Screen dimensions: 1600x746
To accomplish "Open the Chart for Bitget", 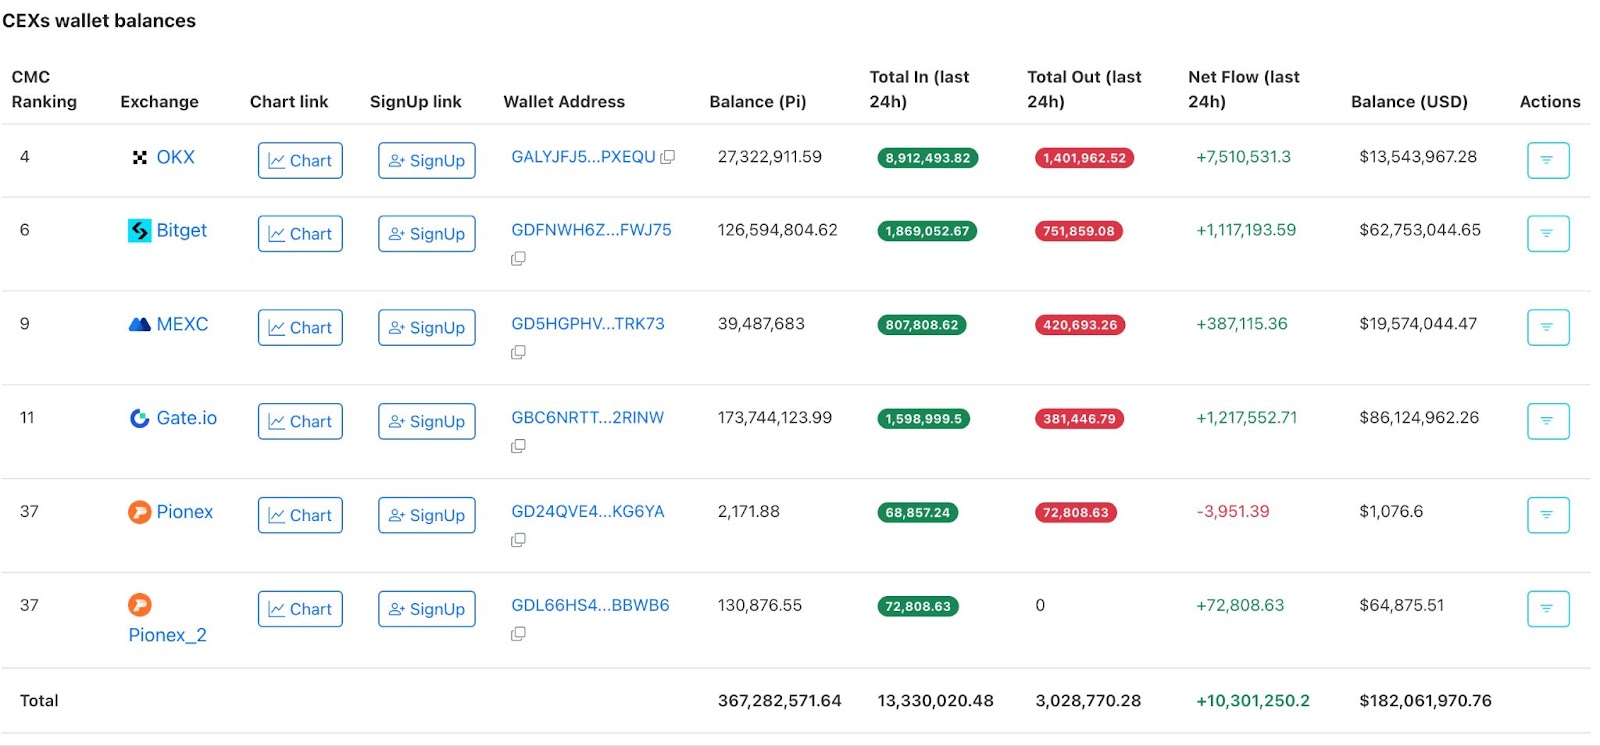I will 300,233.
